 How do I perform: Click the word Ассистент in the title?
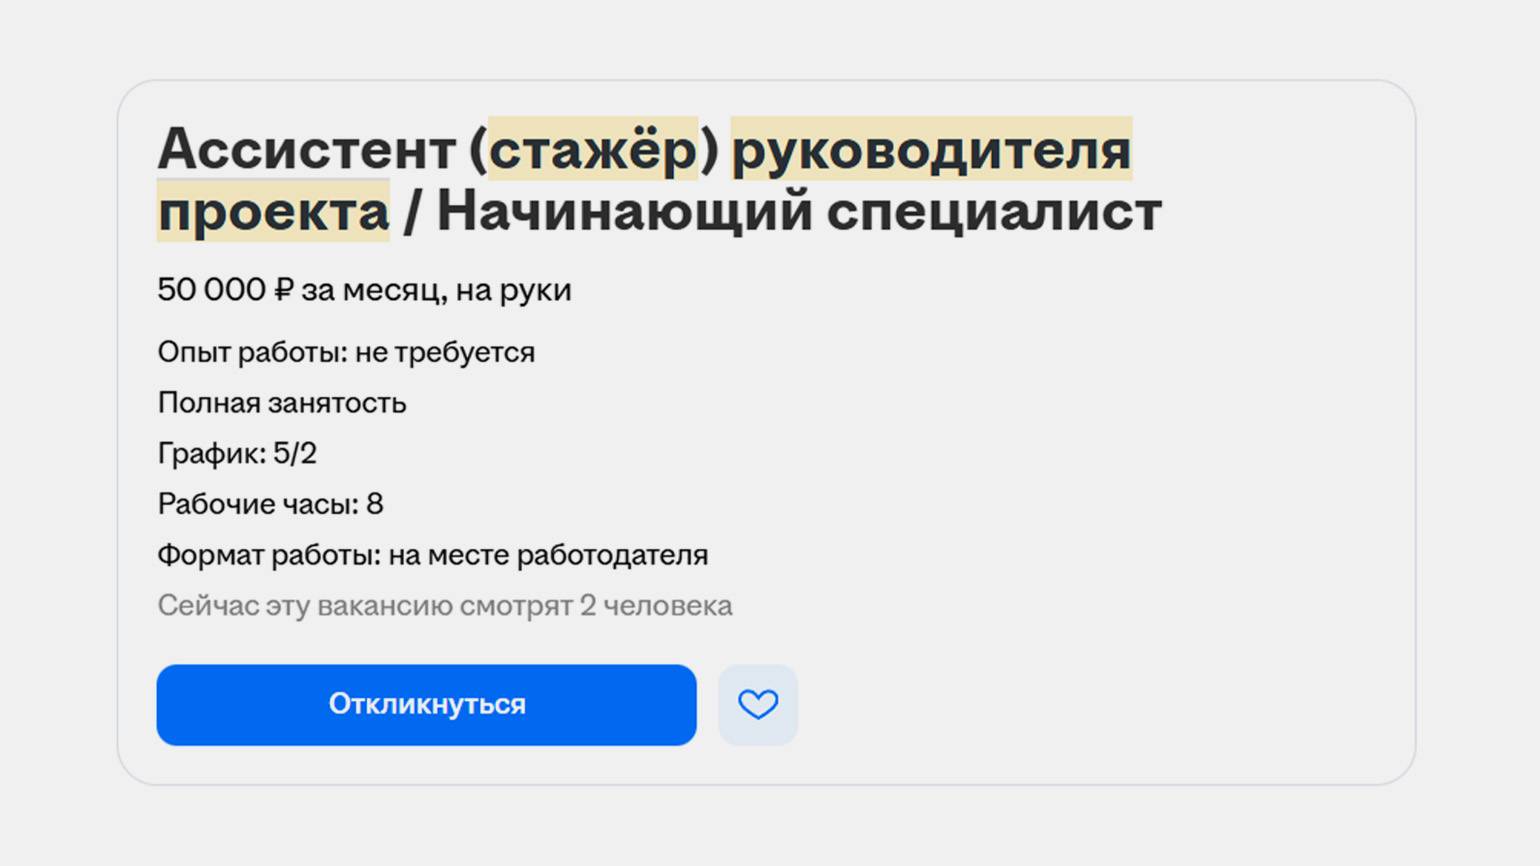tap(306, 149)
